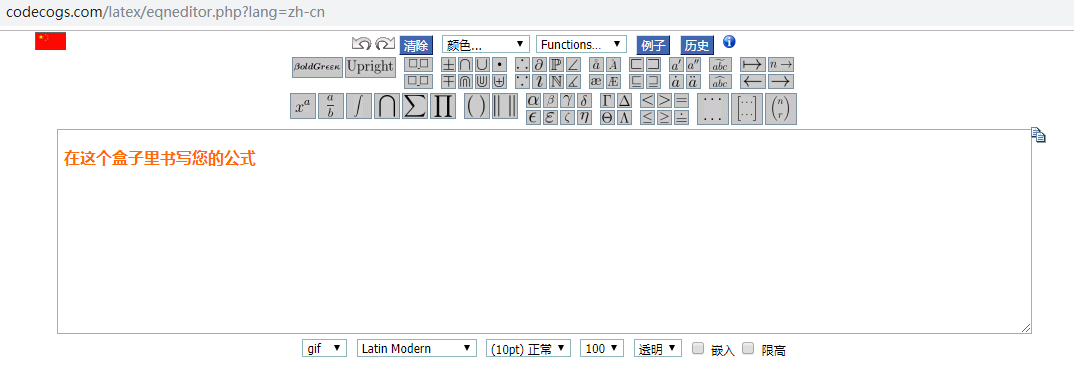Viewport: 1074px width, 390px height.
Task: Insert the a-prime accent
Action: (677, 64)
